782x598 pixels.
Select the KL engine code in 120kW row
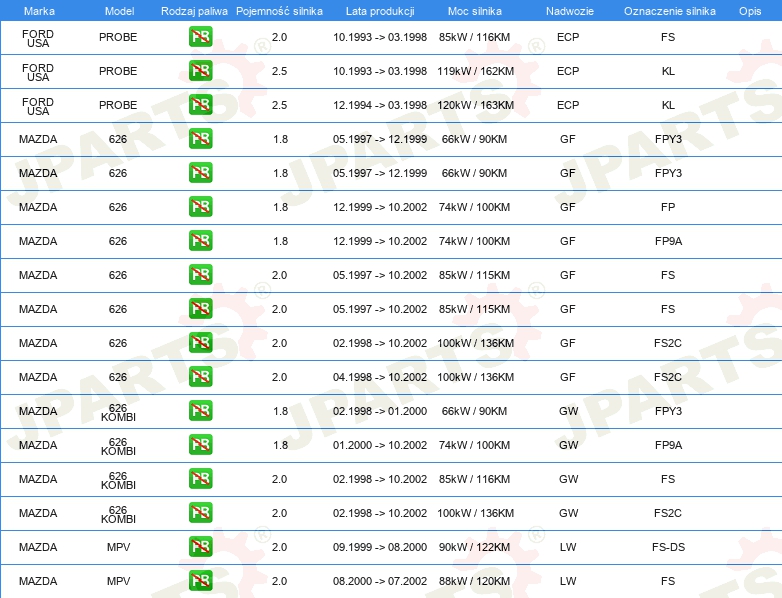(668, 105)
